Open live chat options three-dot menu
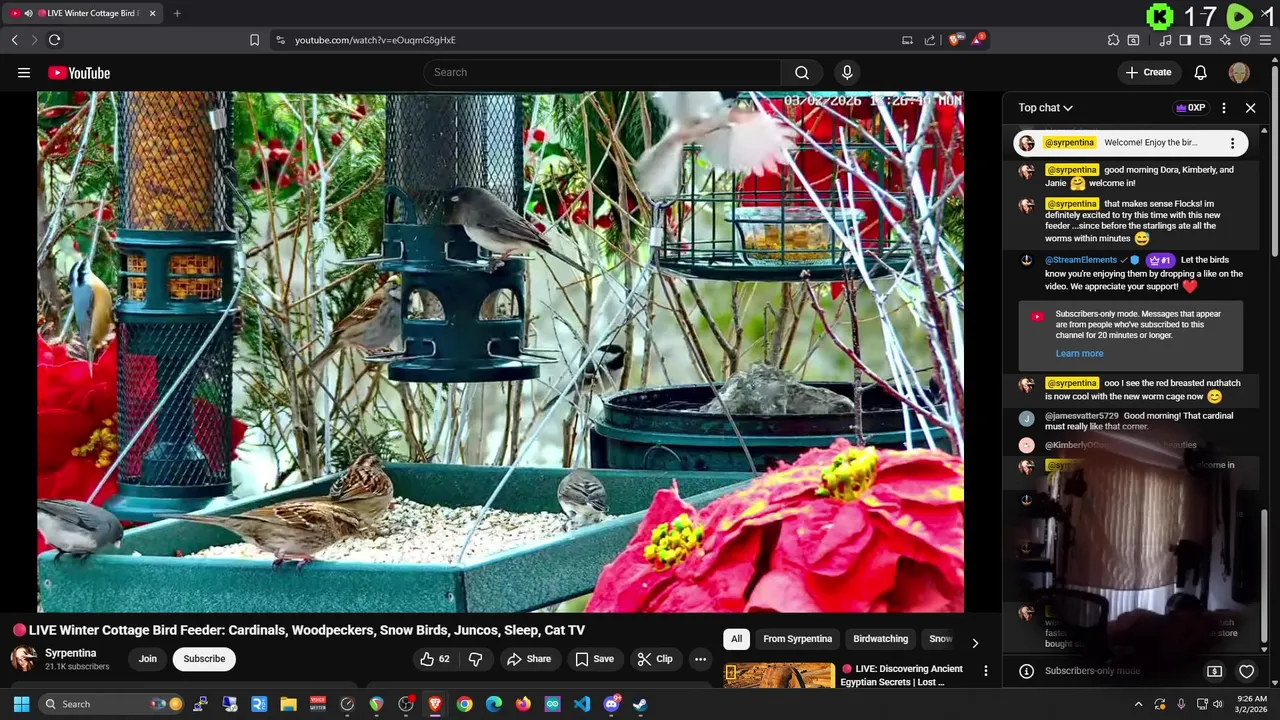Screen dimensions: 1280x720 1224,108
